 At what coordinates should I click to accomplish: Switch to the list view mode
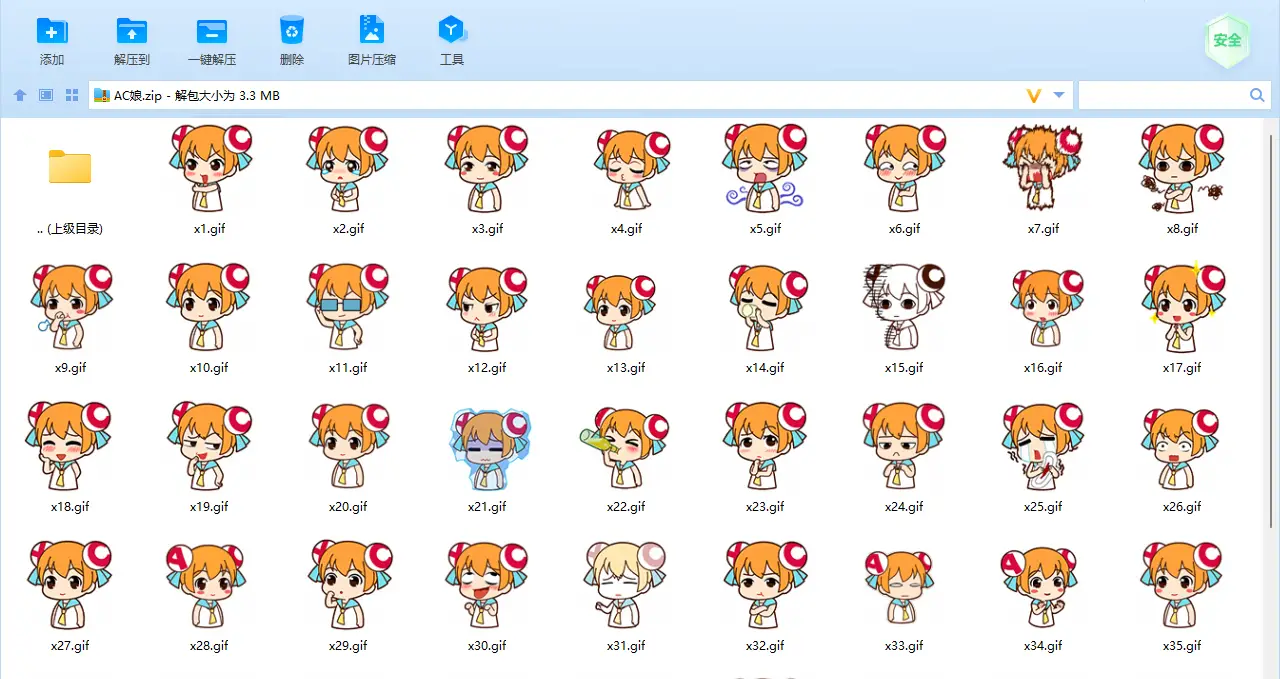[x=46, y=95]
